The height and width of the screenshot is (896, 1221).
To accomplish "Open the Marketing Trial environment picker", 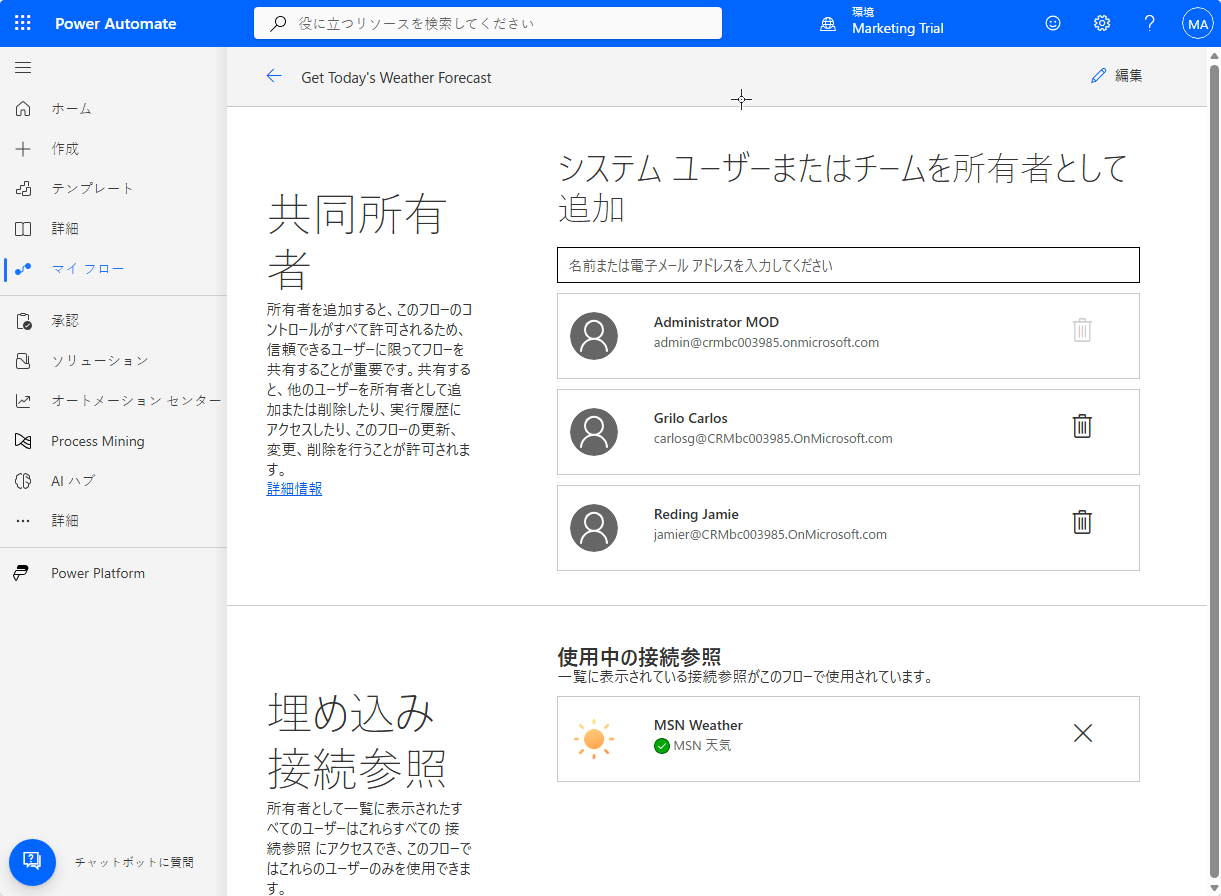I will 897,22.
